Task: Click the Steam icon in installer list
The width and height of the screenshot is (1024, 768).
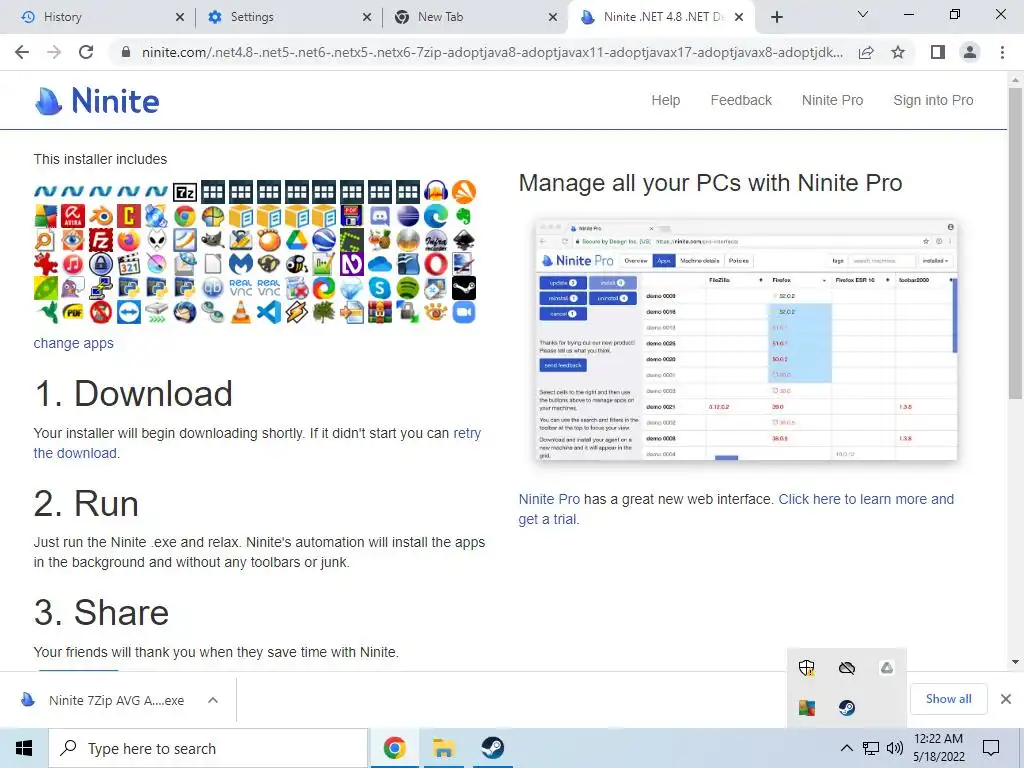Action: (464, 288)
